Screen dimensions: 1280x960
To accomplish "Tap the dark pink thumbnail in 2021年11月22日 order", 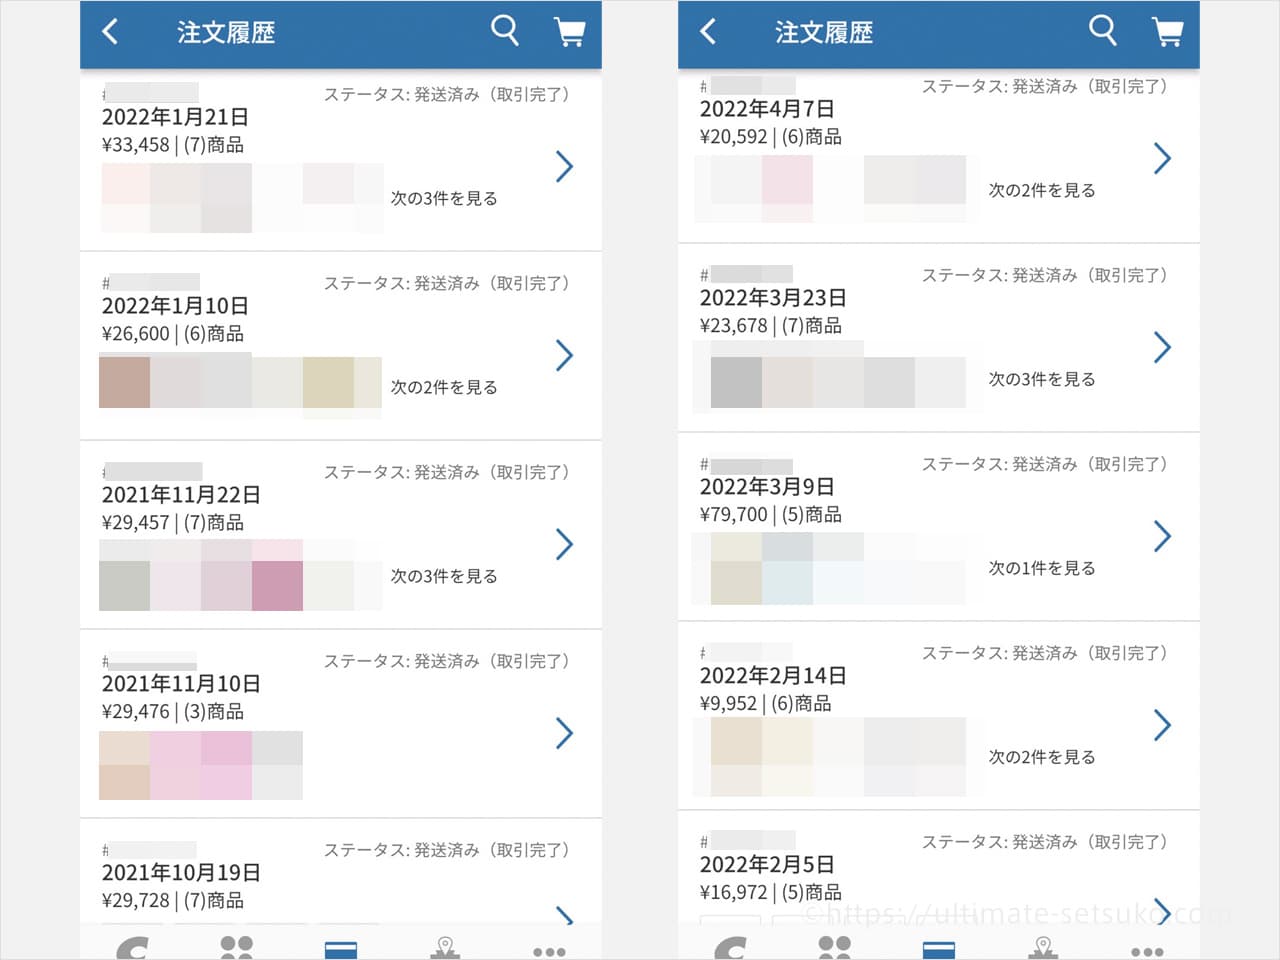I will (x=277, y=585).
